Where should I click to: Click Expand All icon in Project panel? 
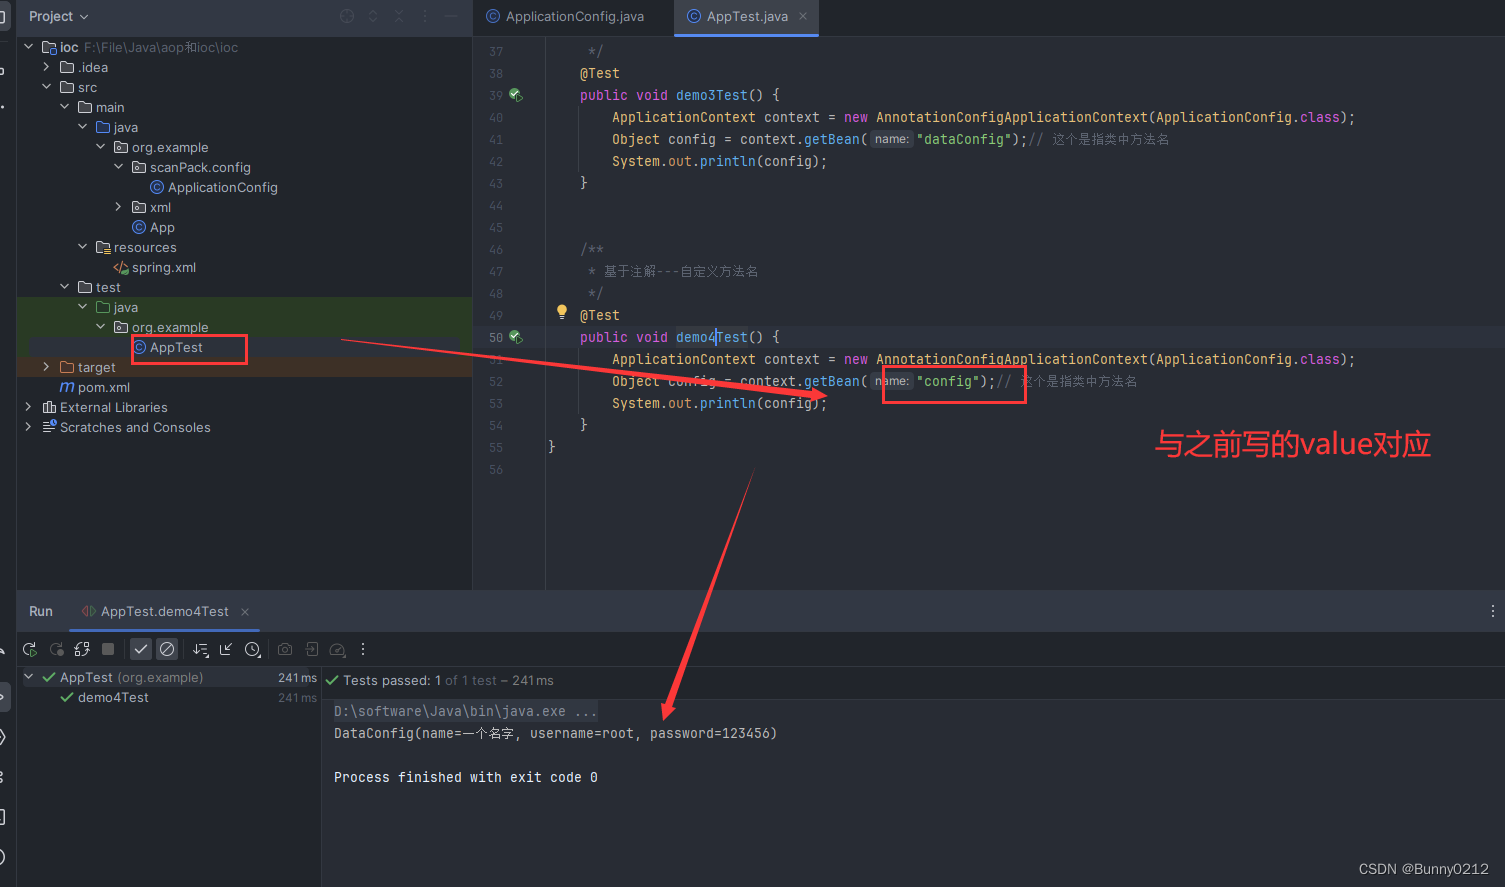[373, 16]
